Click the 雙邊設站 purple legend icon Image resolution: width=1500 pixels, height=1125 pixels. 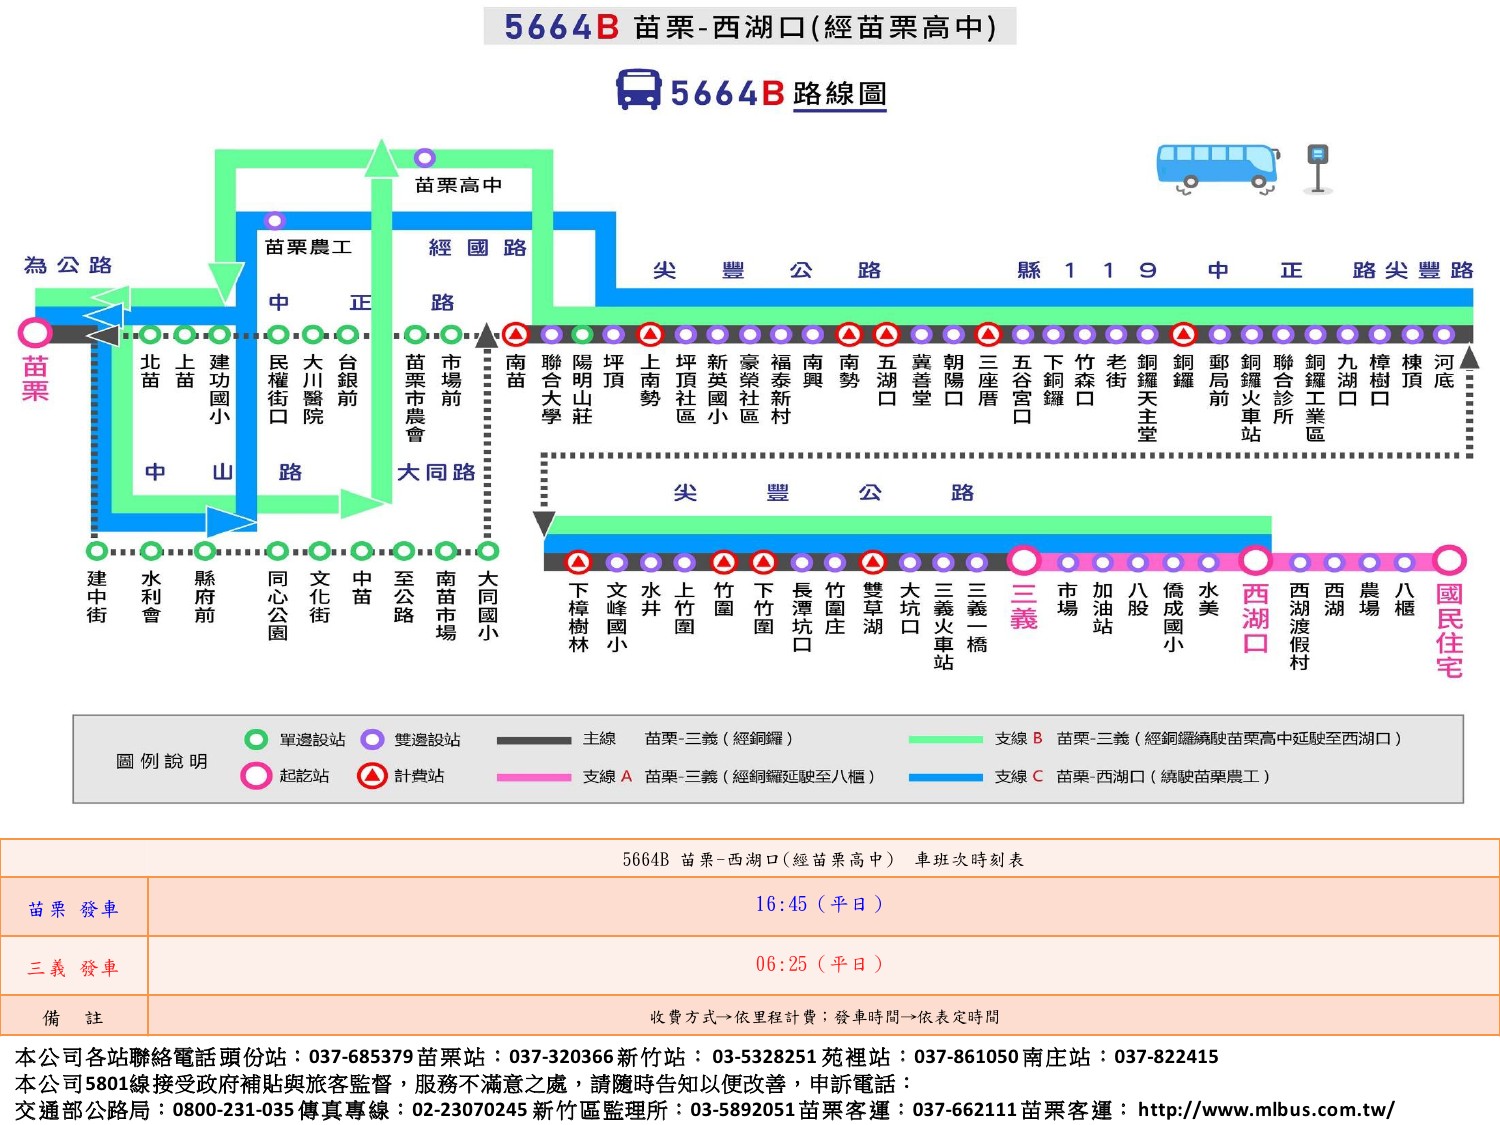tap(372, 739)
